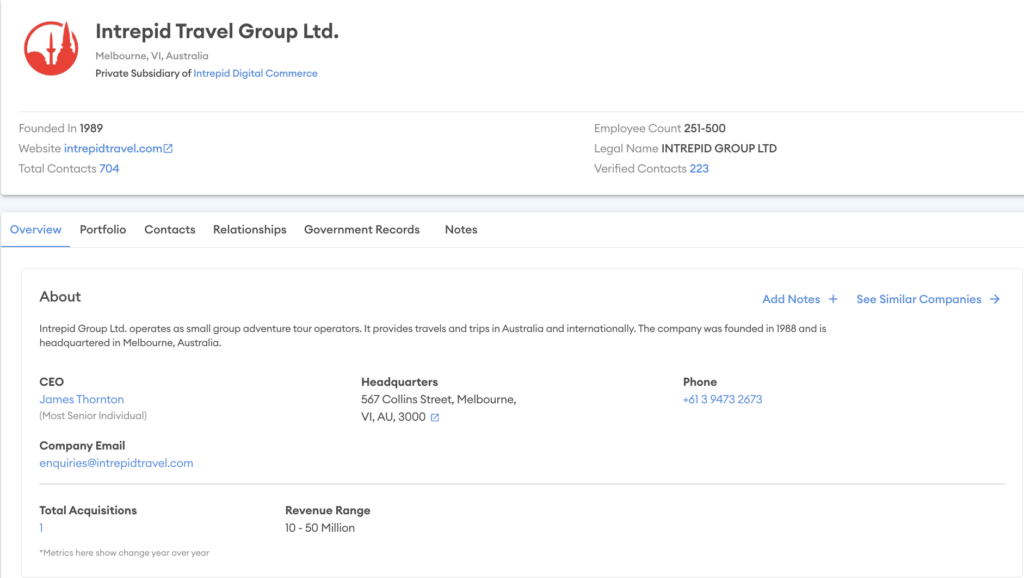Click the arrow icon beside See Similar Companies
Screen dimensions: 1024x578
pyautogui.click(x=995, y=299)
